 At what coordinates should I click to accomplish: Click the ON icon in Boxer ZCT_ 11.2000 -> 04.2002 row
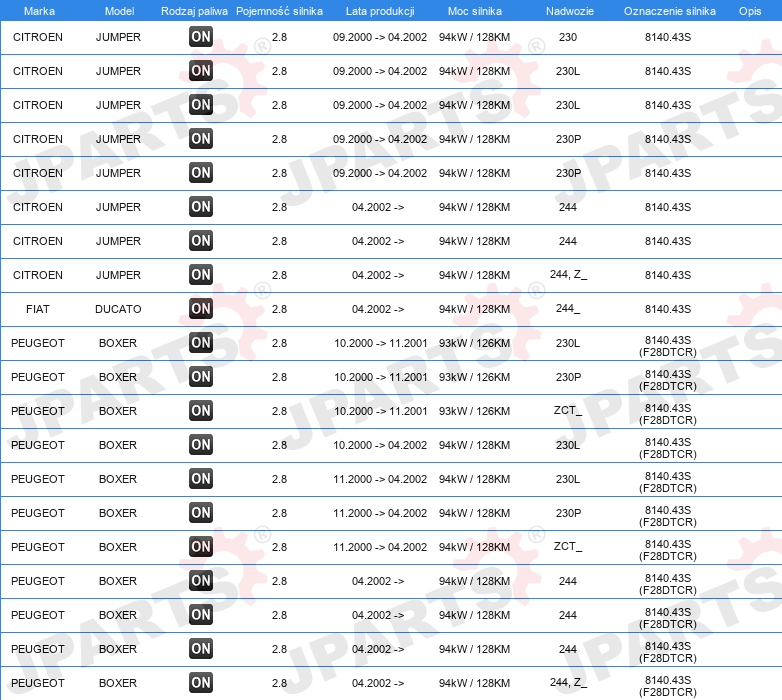coord(201,547)
